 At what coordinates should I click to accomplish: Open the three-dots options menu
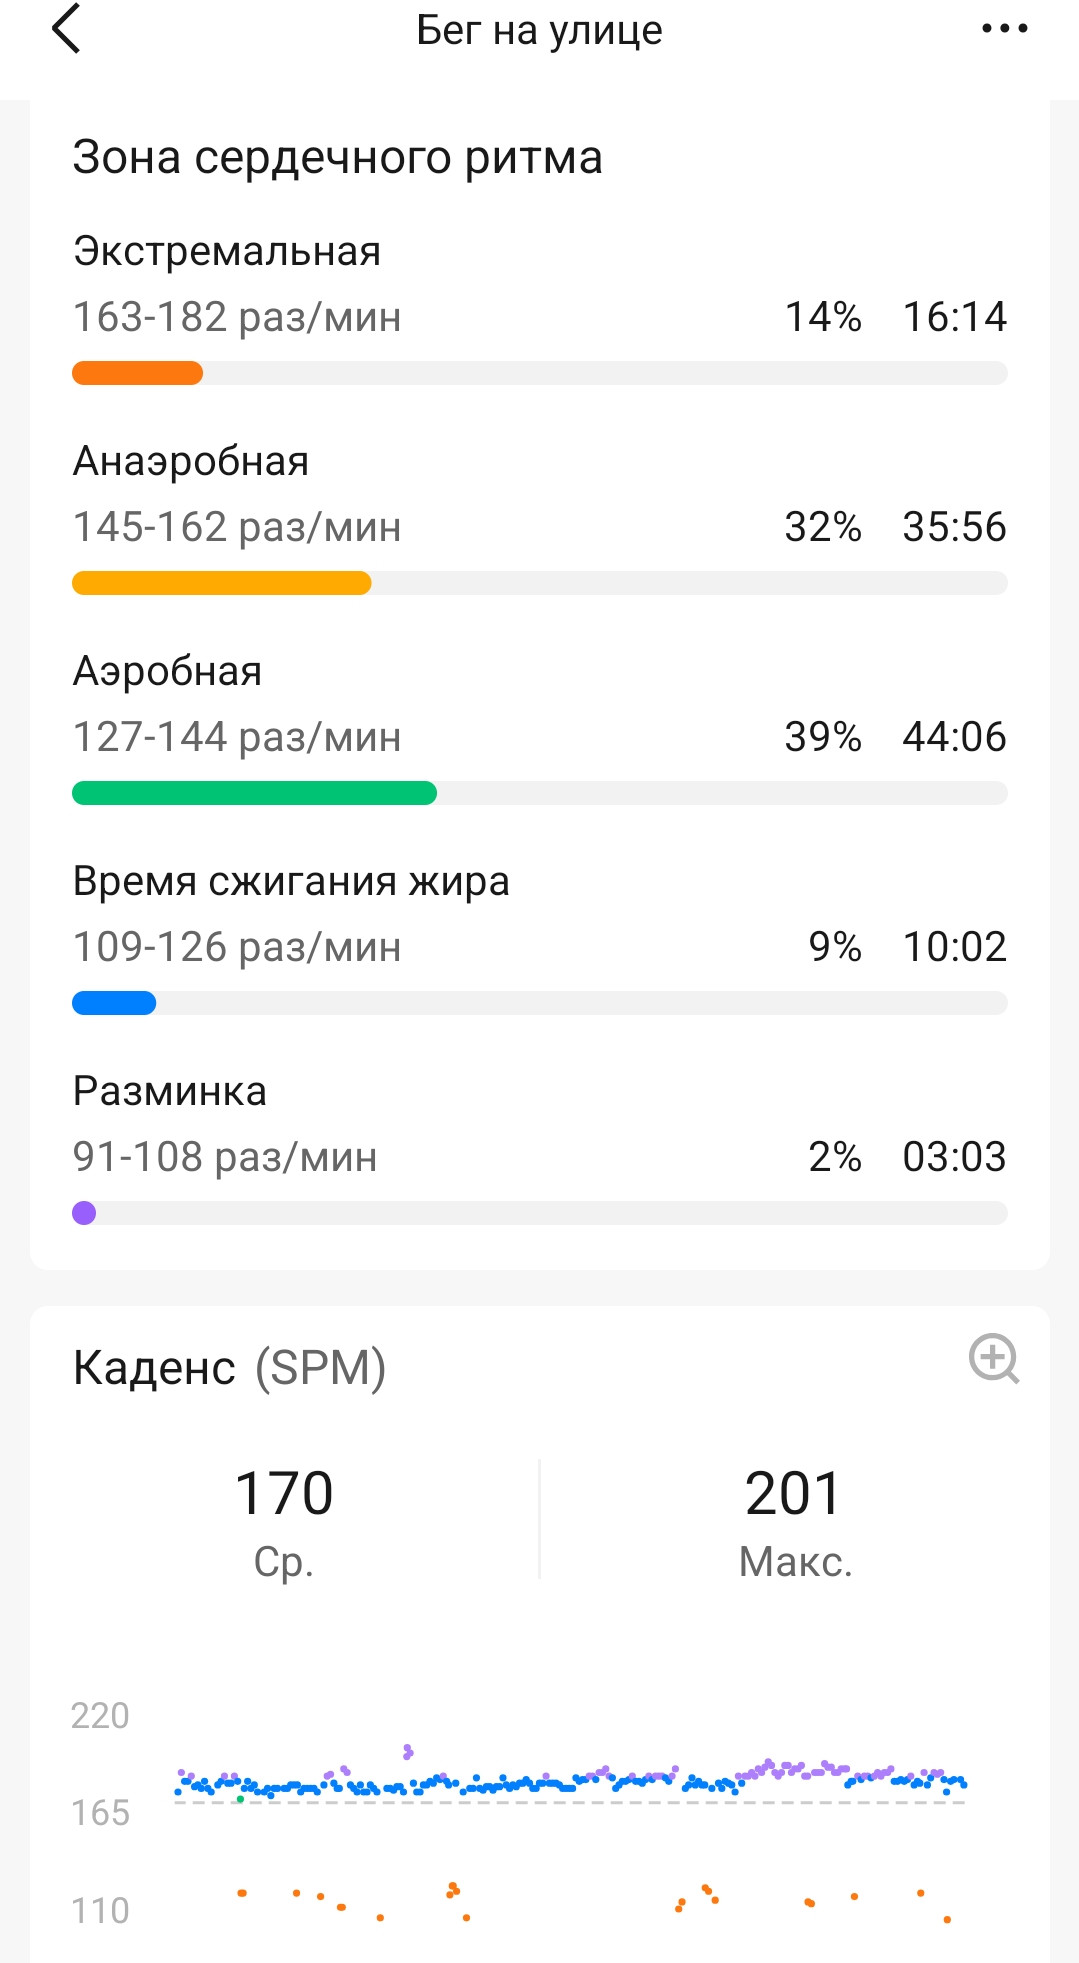point(1004,29)
